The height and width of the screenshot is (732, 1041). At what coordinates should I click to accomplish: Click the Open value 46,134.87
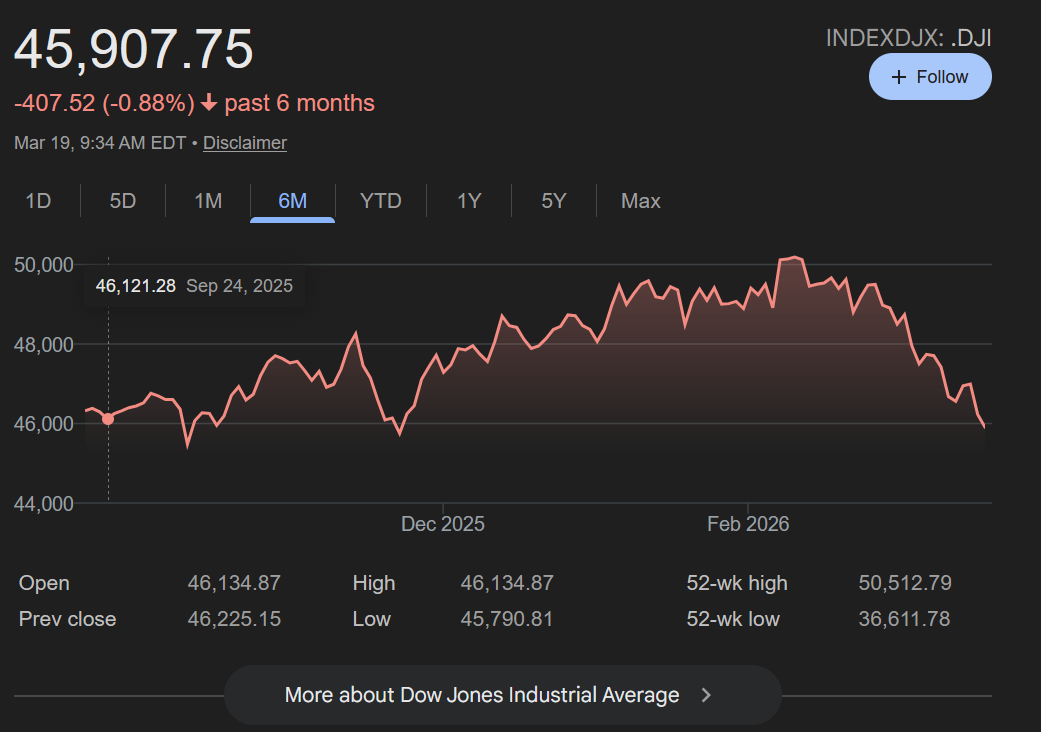click(234, 583)
